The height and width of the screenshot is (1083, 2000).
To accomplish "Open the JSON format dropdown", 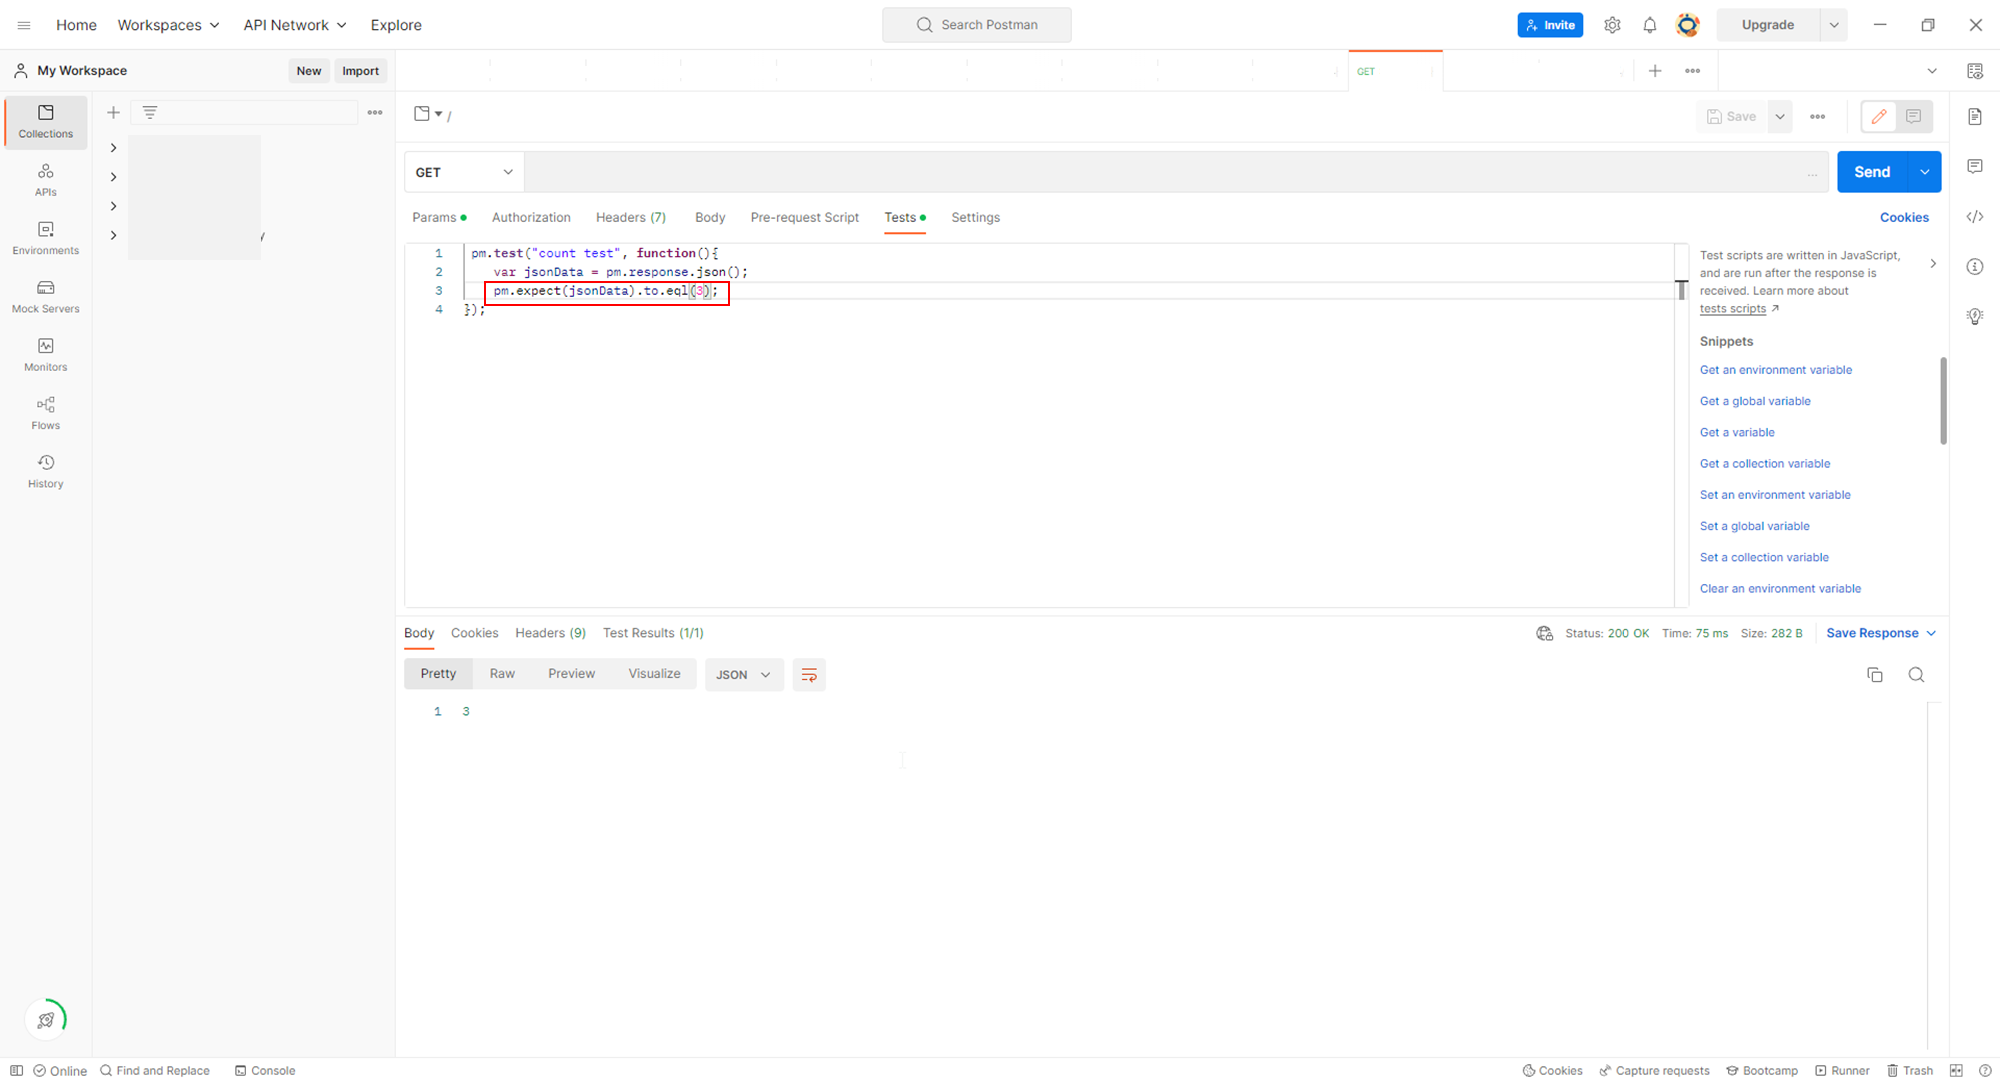I will click(743, 675).
